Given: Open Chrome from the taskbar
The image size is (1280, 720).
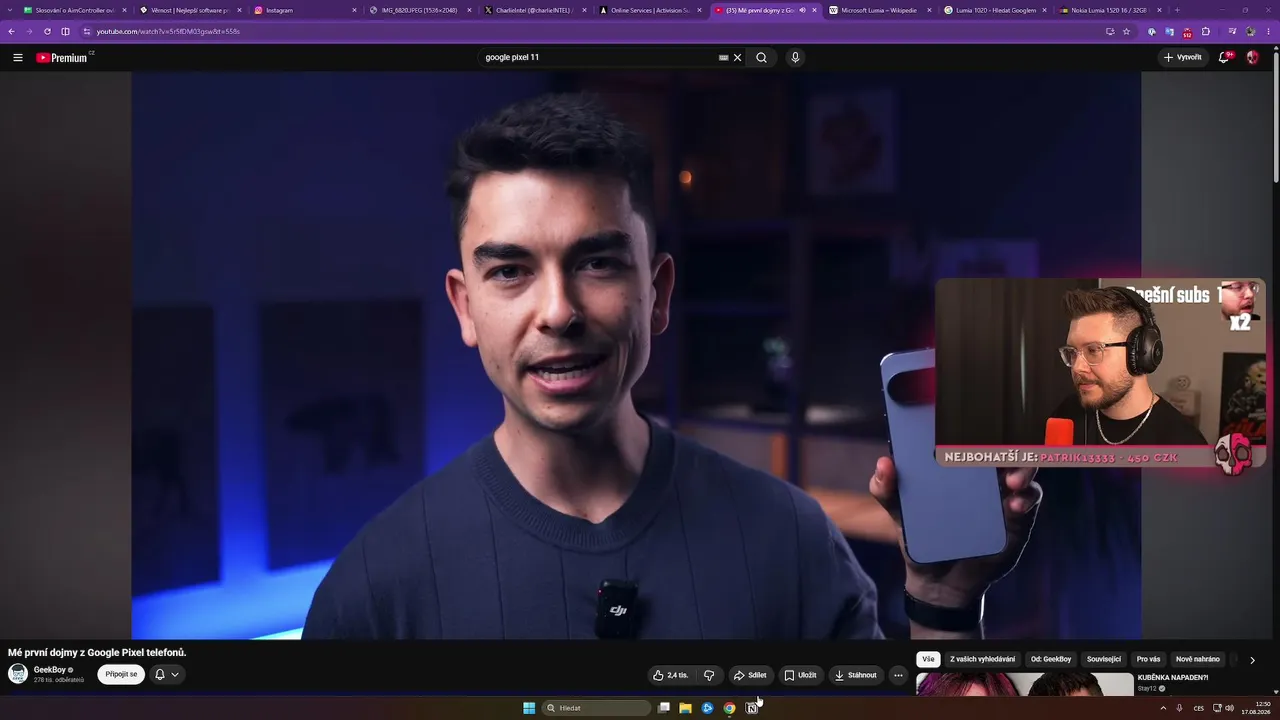Looking at the screenshot, I should [729, 708].
